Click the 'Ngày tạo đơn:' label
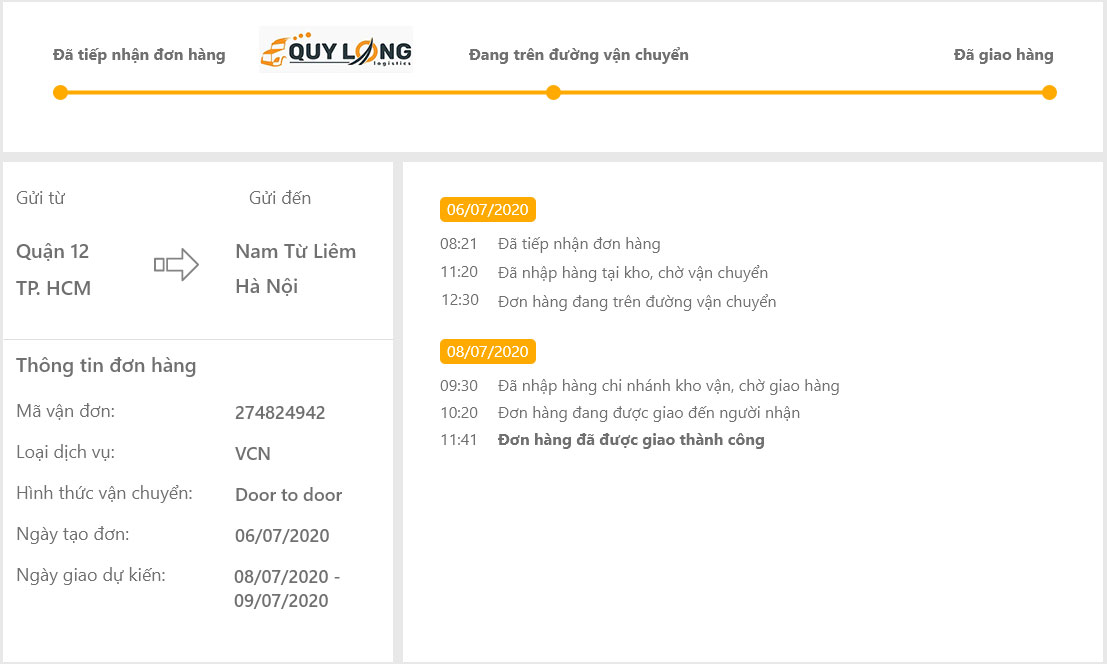The height and width of the screenshot is (664, 1107). tap(73, 534)
